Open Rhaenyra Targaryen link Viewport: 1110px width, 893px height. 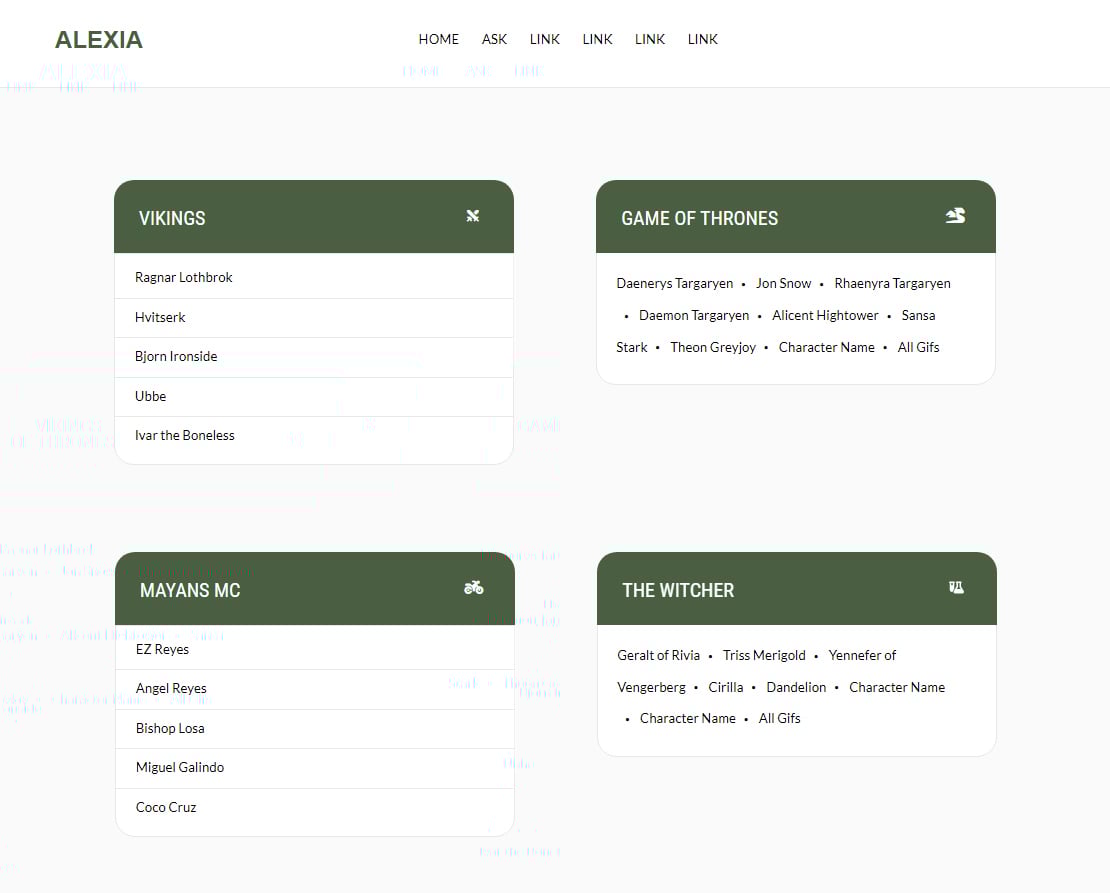coord(892,283)
